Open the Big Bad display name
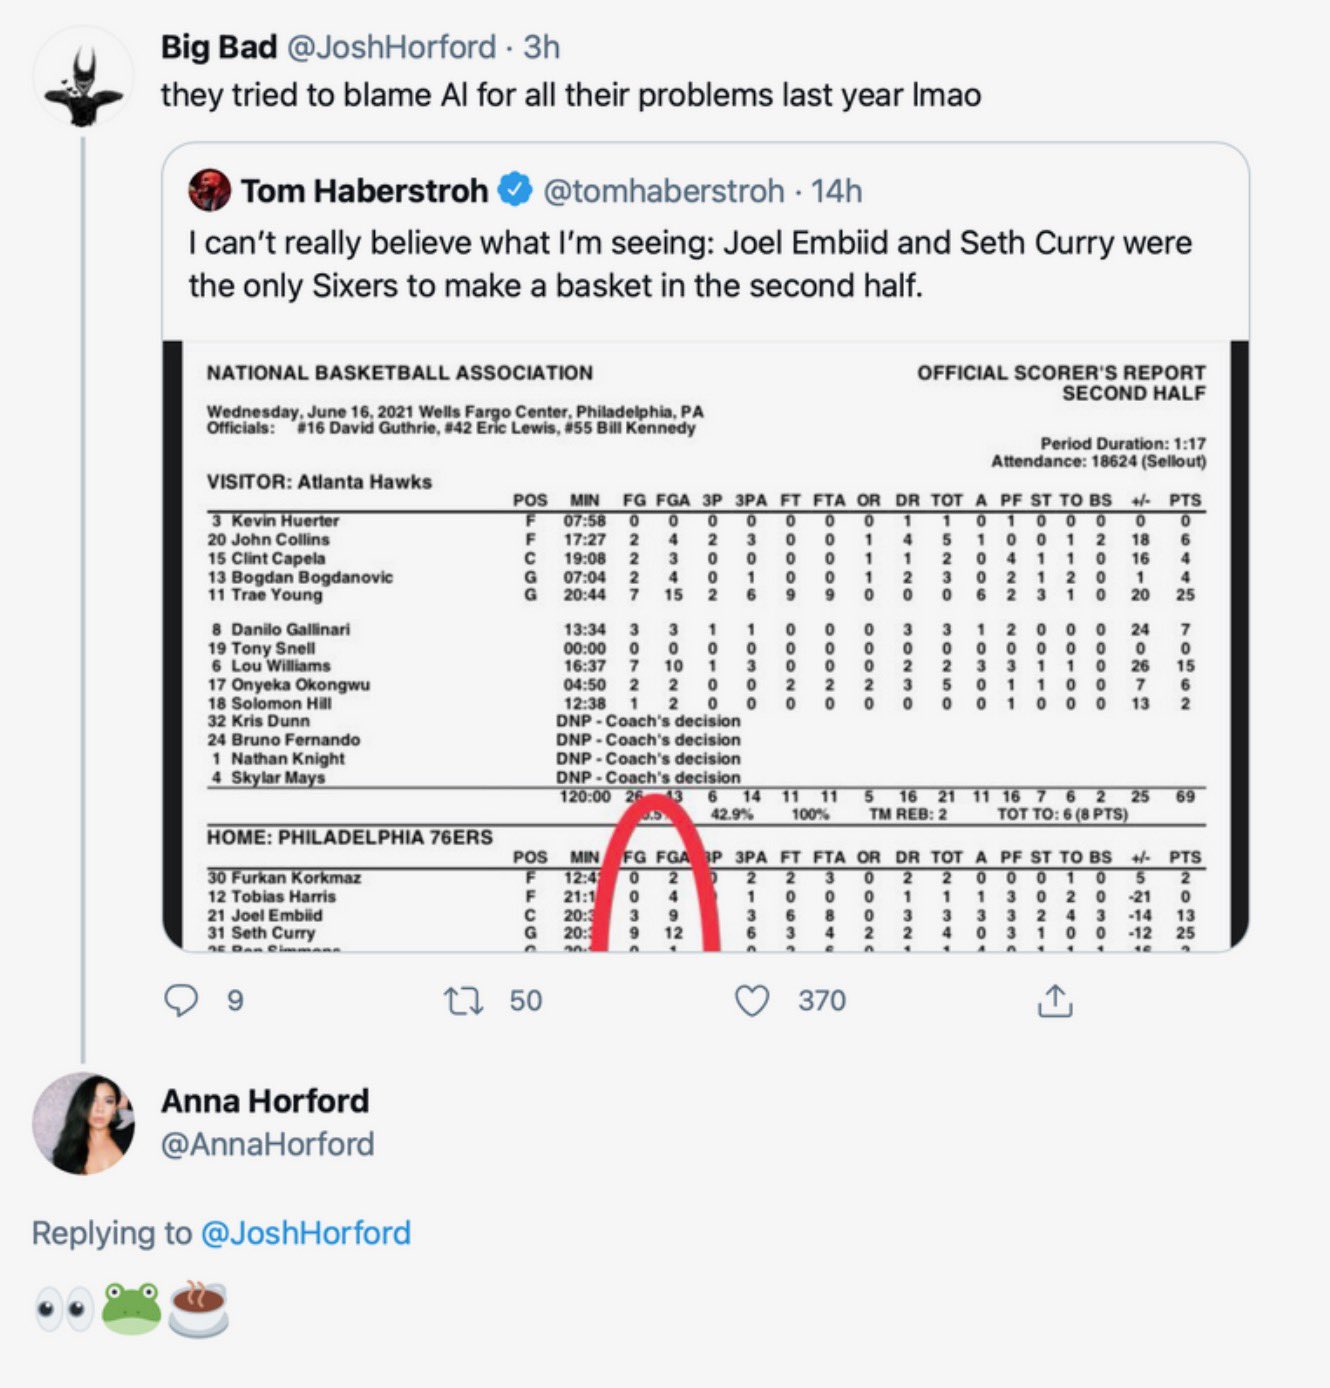This screenshot has width=1330, height=1388. [x=219, y=47]
